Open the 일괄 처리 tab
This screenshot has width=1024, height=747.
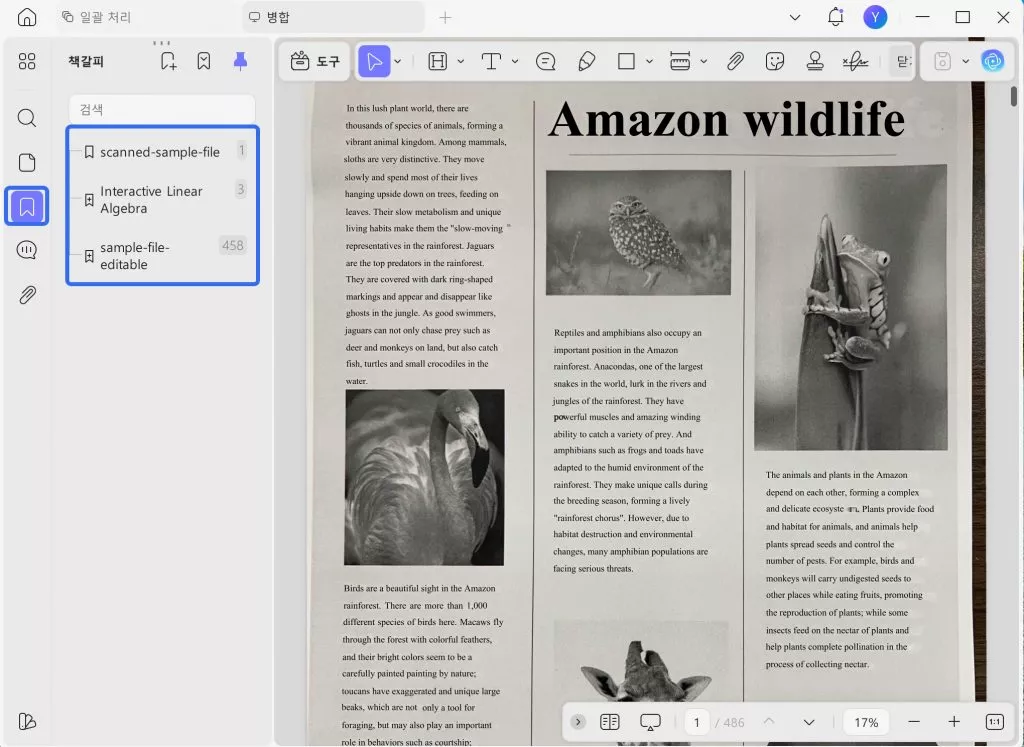point(97,17)
